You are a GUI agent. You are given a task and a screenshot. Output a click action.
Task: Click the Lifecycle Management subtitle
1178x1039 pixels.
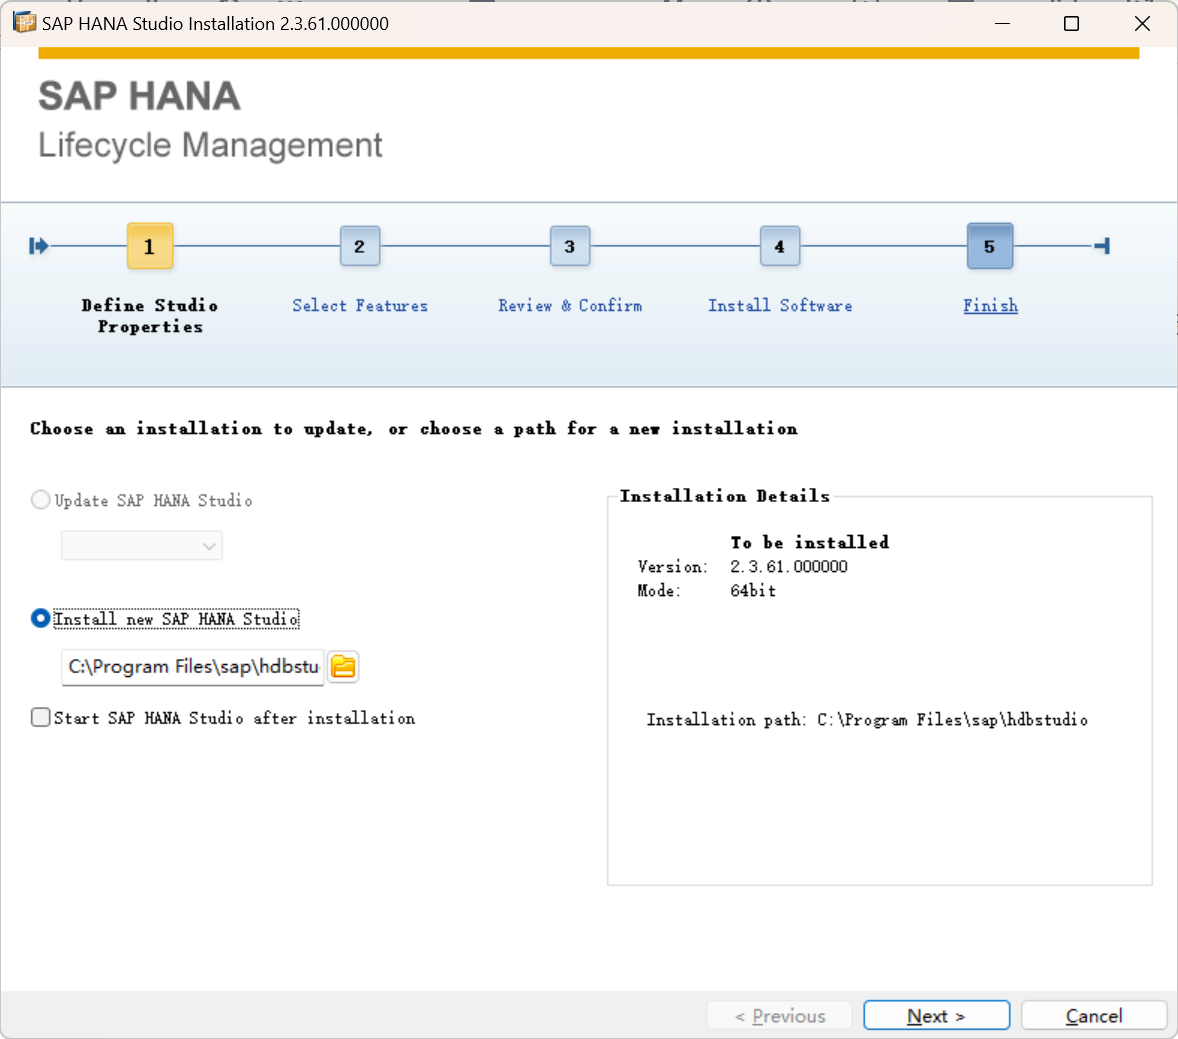coord(210,145)
